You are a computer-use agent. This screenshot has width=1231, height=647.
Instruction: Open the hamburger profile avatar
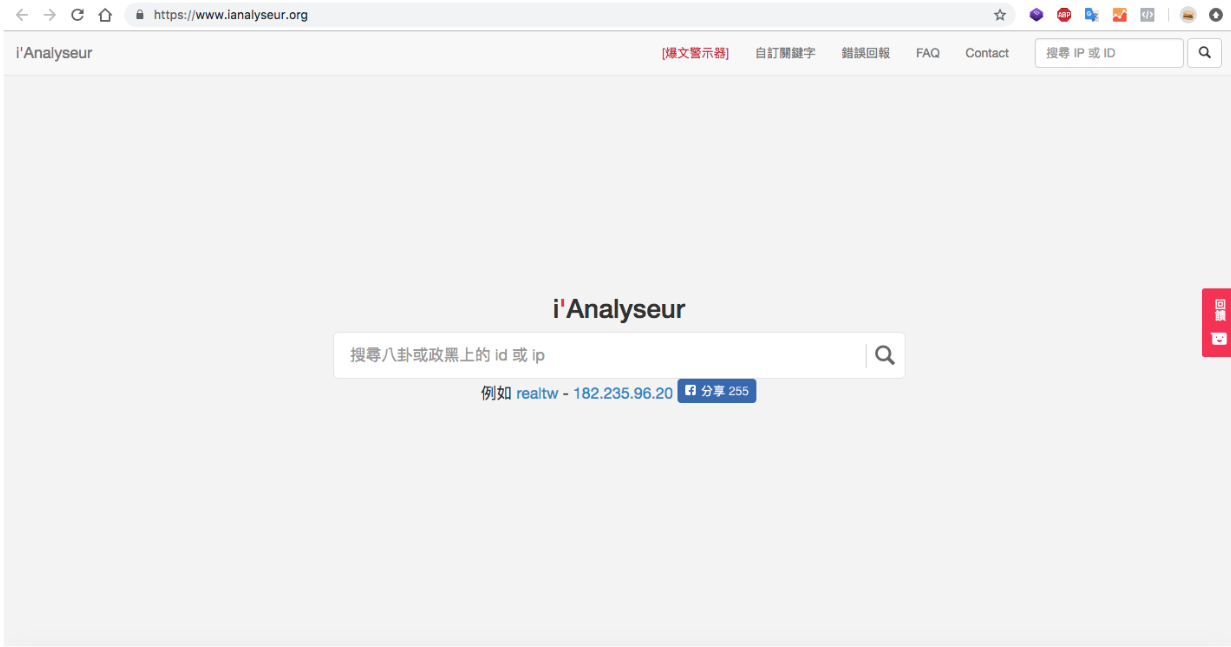pos(1188,15)
